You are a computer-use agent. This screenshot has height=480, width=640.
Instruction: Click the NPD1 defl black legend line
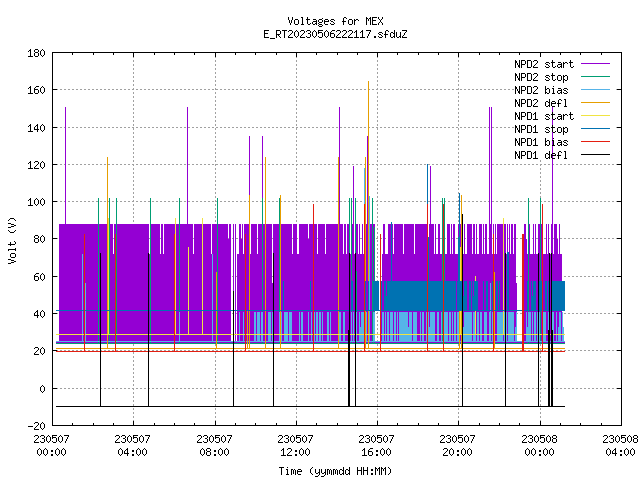pyautogui.click(x=595, y=155)
